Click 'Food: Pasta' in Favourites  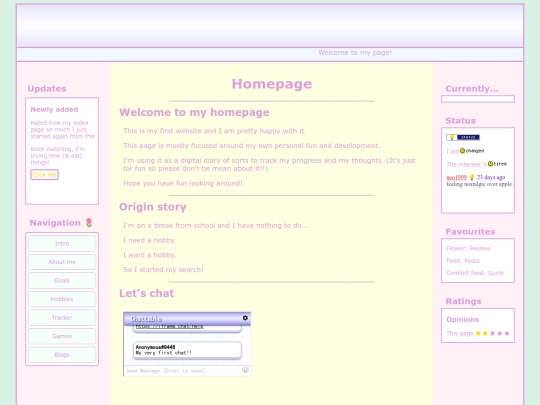pyautogui.click(x=463, y=261)
